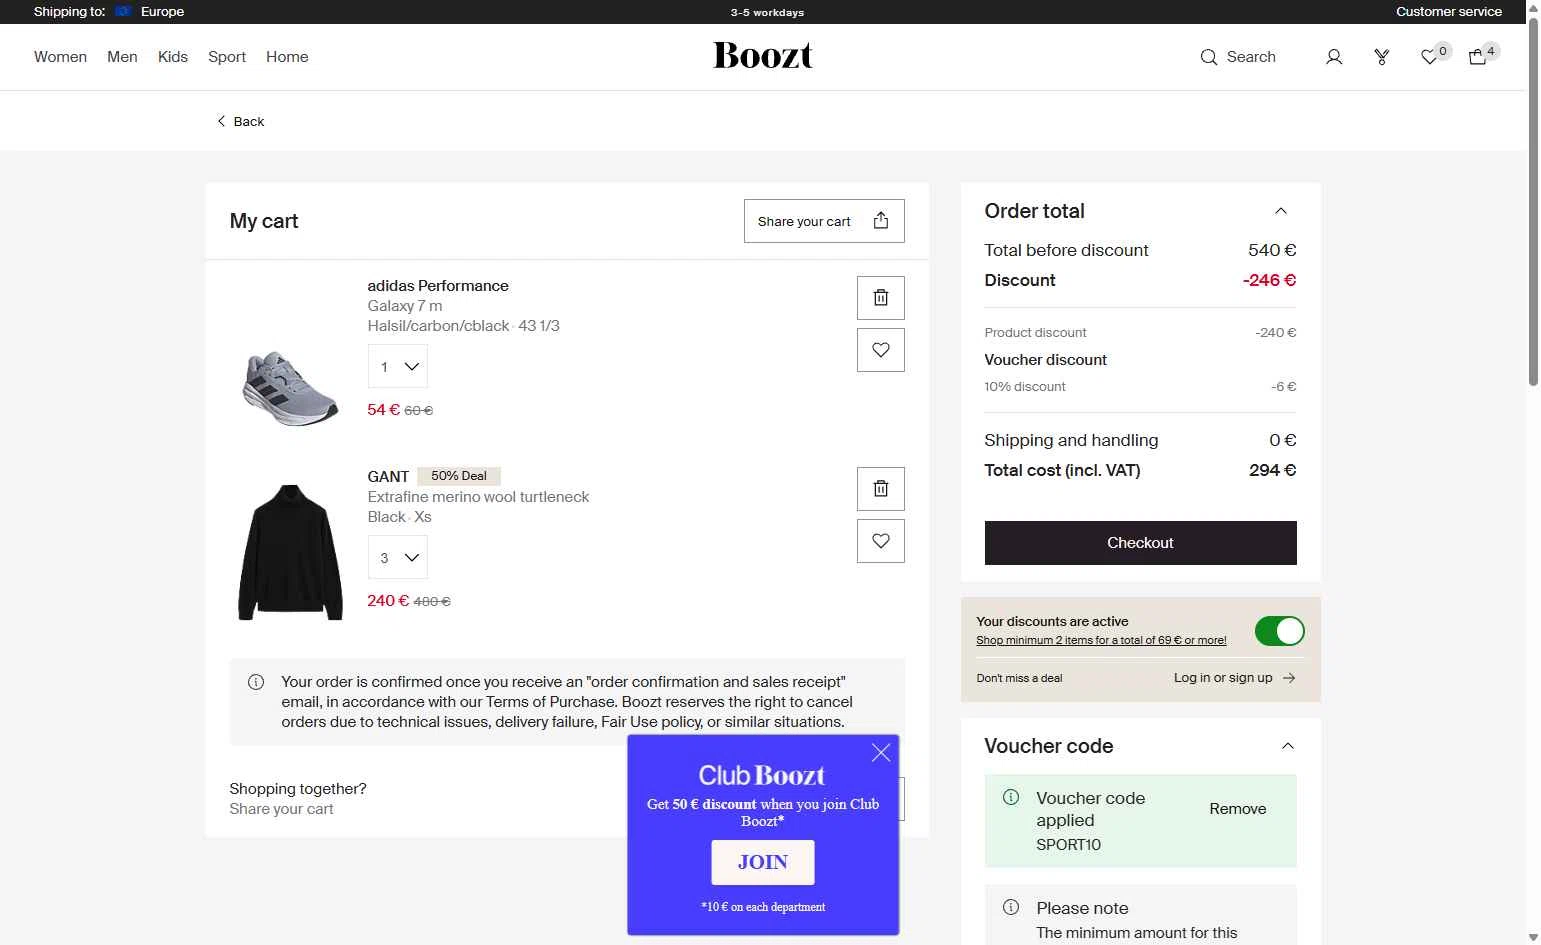Open Shop minimum 2 items link

tap(1101, 641)
